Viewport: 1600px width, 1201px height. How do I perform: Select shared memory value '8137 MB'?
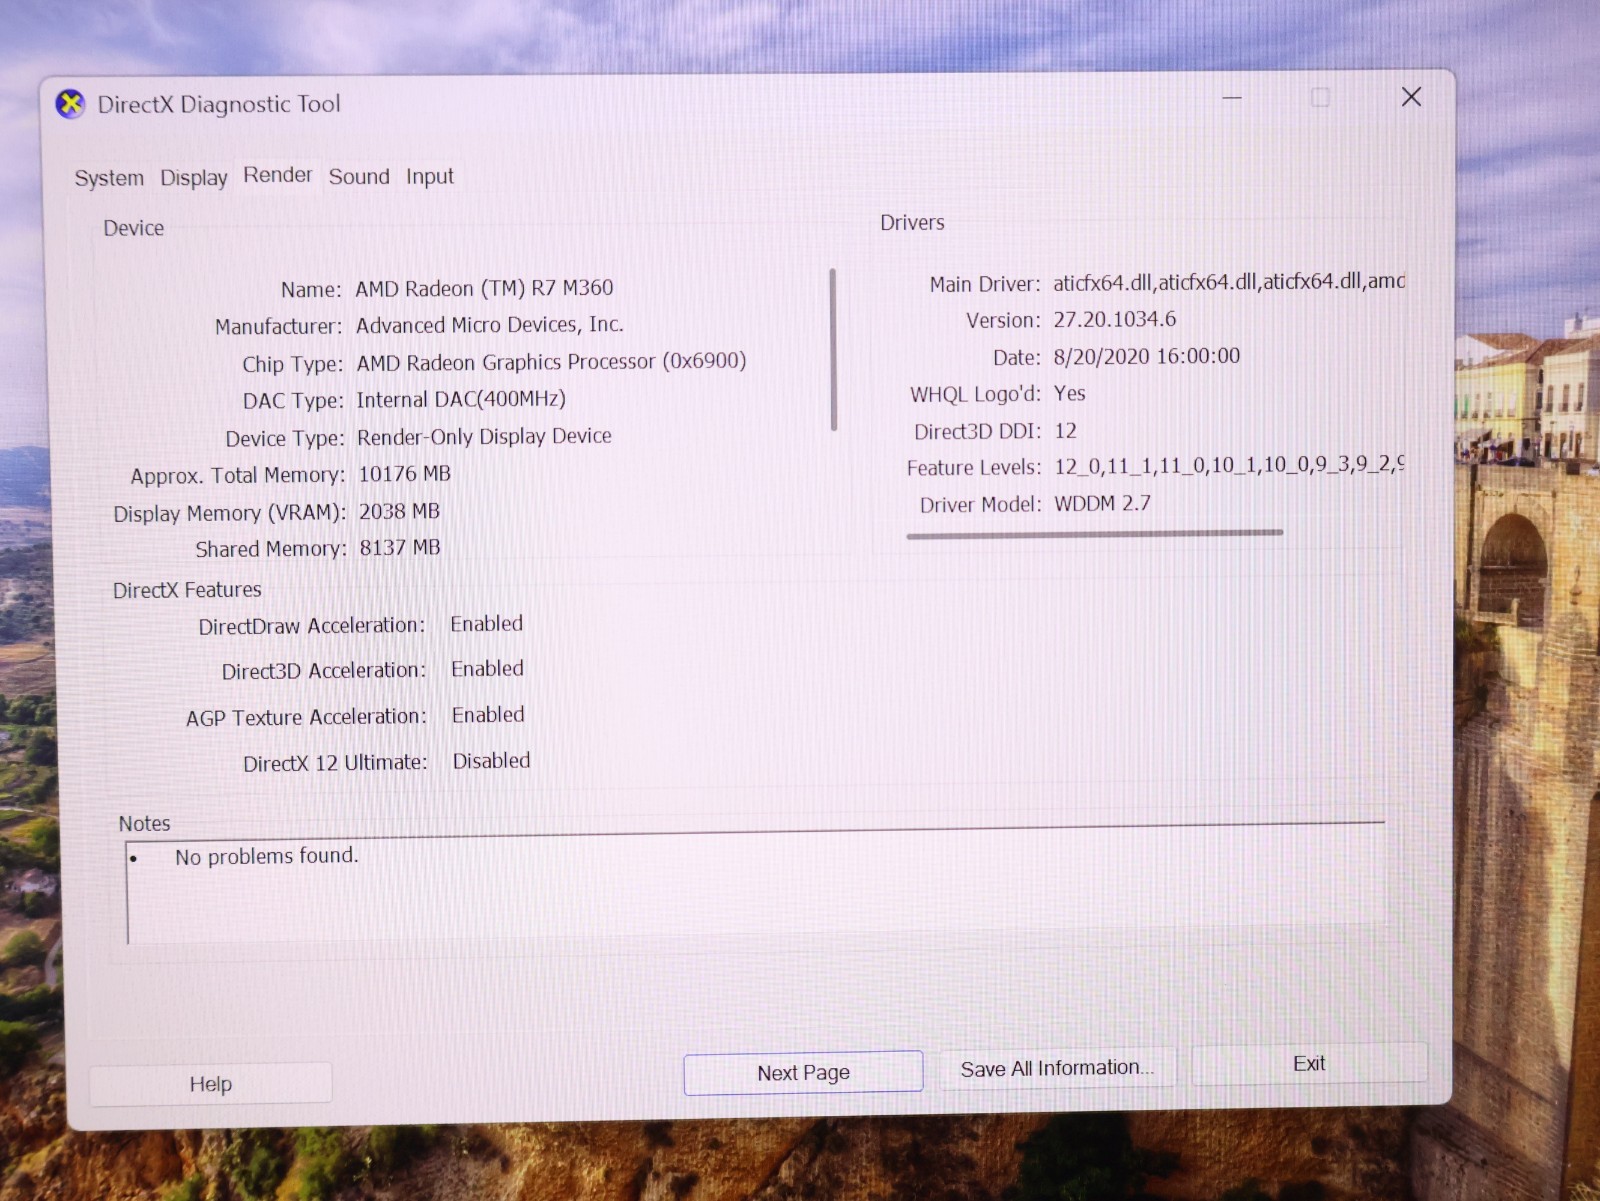pyautogui.click(x=400, y=548)
